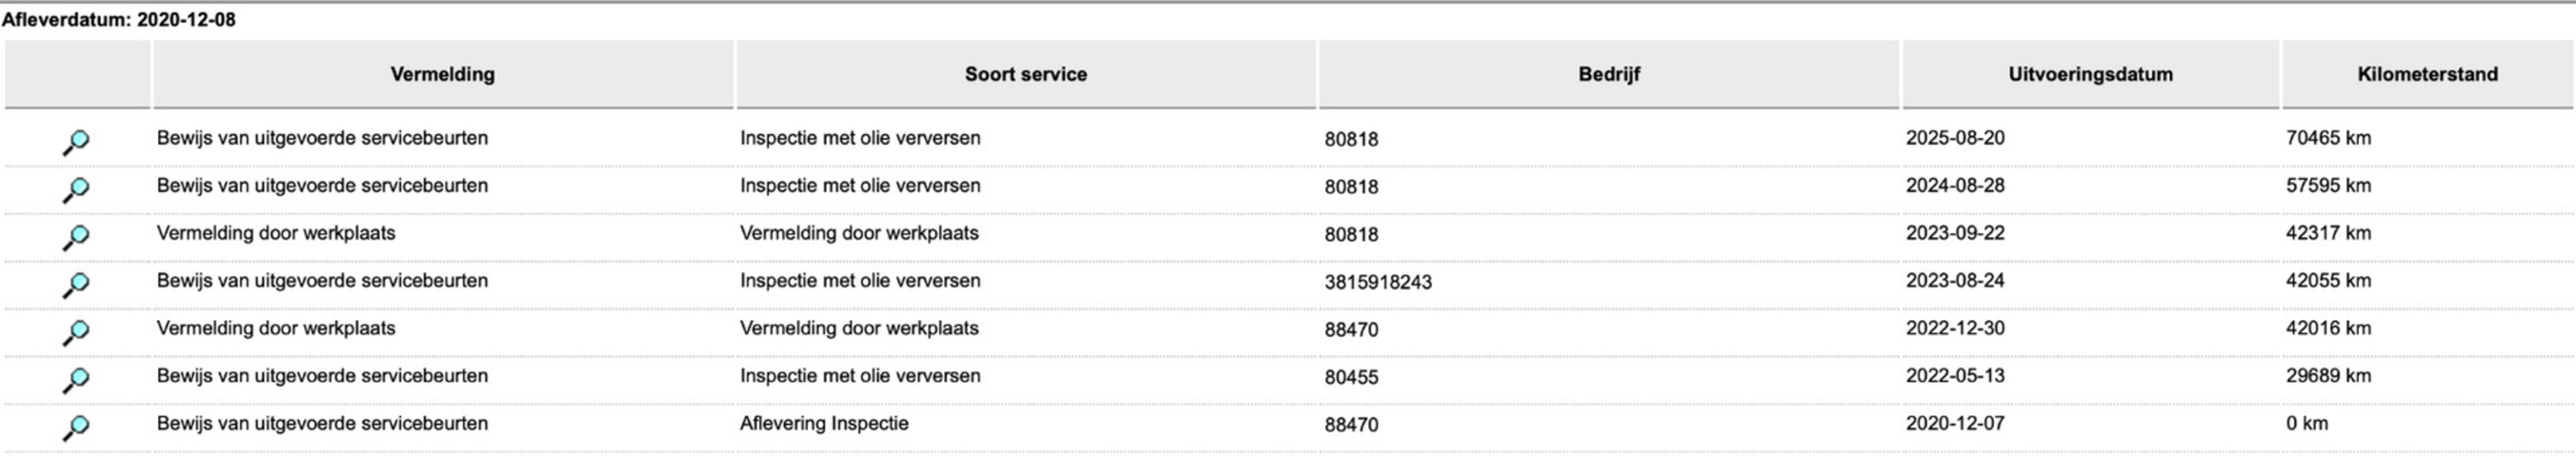Image resolution: width=2576 pixels, height=456 pixels.
Task: Click the Vermelding column header
Action: 442,74
